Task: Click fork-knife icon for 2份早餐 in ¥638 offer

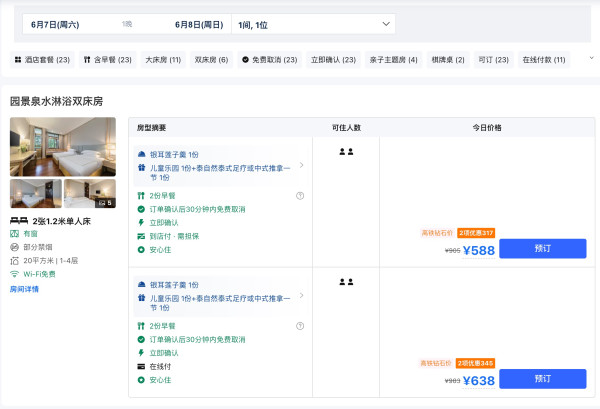Action: coord(141,326)
